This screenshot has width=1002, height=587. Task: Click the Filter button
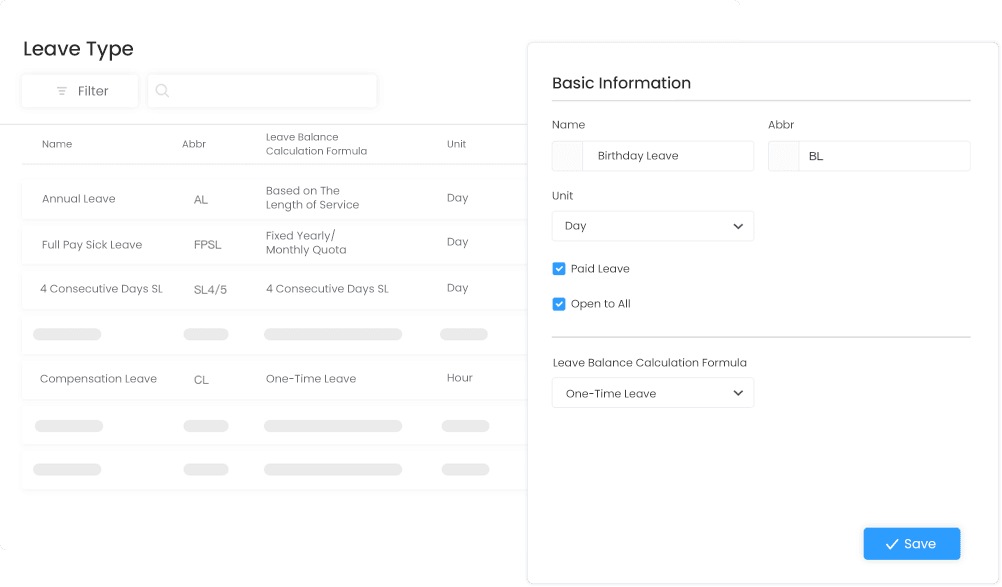click(80, 91)
